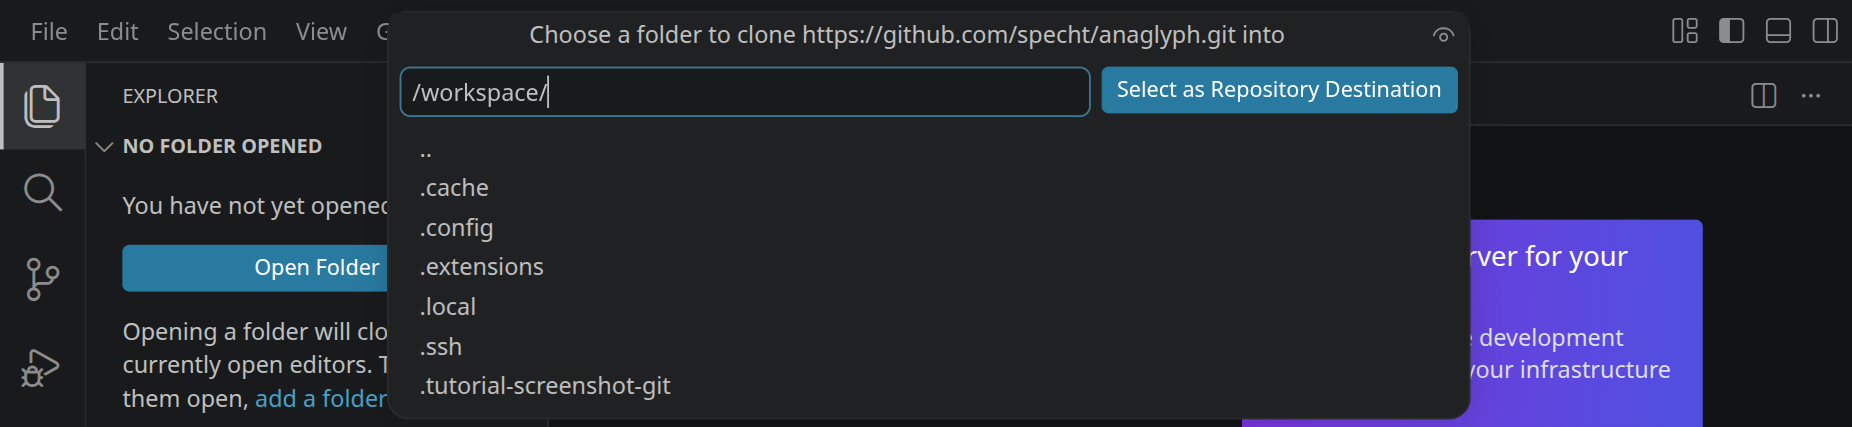The height and width of the screenshot is (427, 1852).
Task: Toggle Primary Side Bar visibility
Action: (x=1732, y=31)
